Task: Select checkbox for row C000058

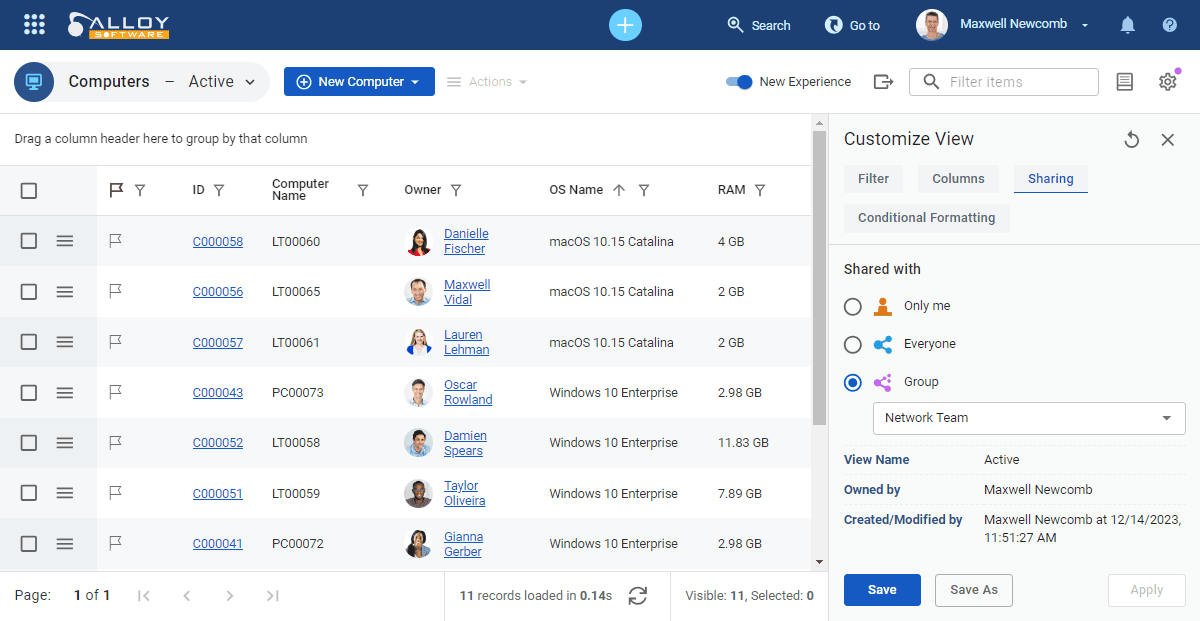Action: pyautogui.click(x=29, y=241)
